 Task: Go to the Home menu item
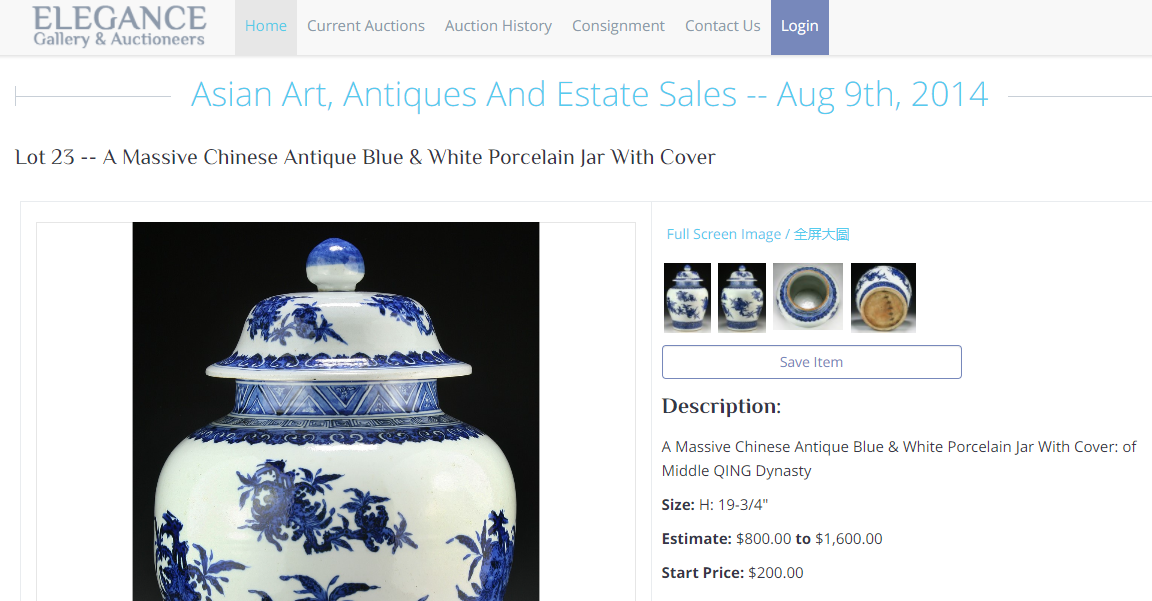pyautogui.click(x=266, y=26)
